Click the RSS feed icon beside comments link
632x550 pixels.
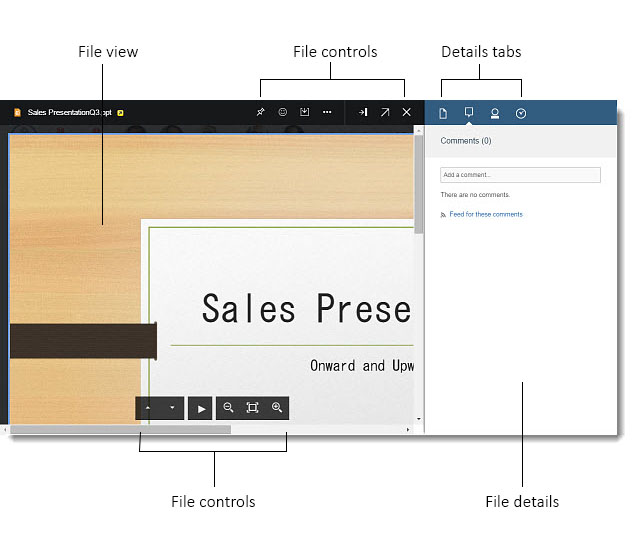pos(443,215)
